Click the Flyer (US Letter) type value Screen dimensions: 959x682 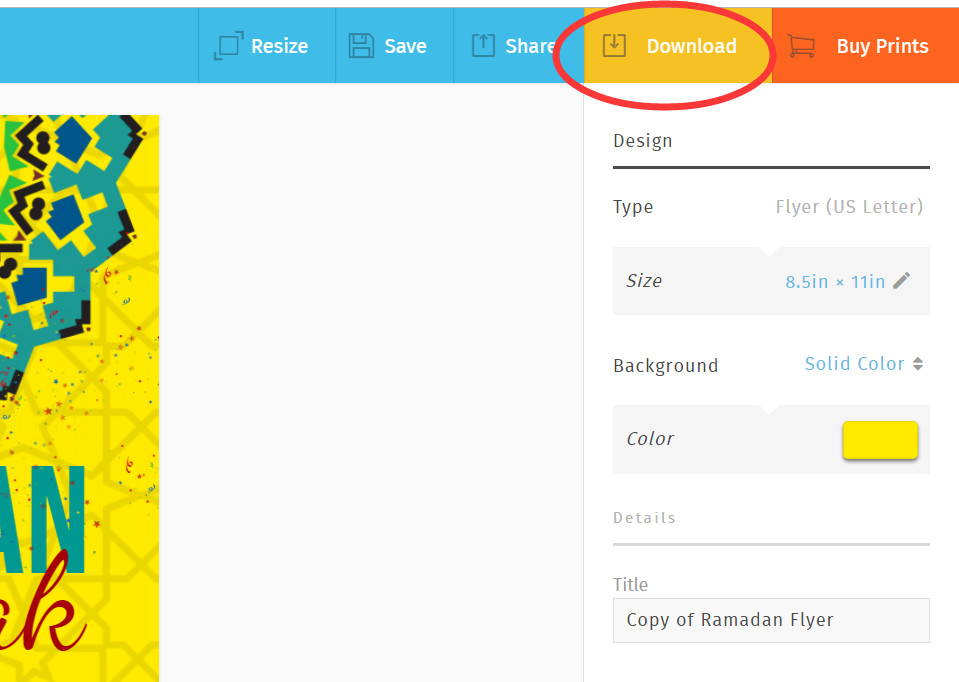point(849,207)
